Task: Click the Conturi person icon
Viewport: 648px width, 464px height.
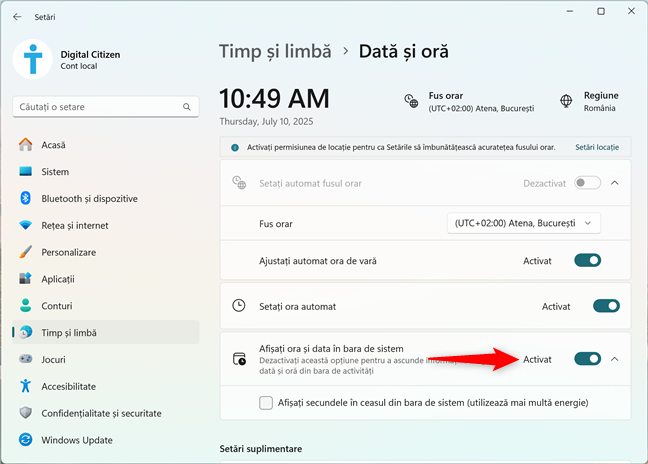Action: tap(26, 305)
